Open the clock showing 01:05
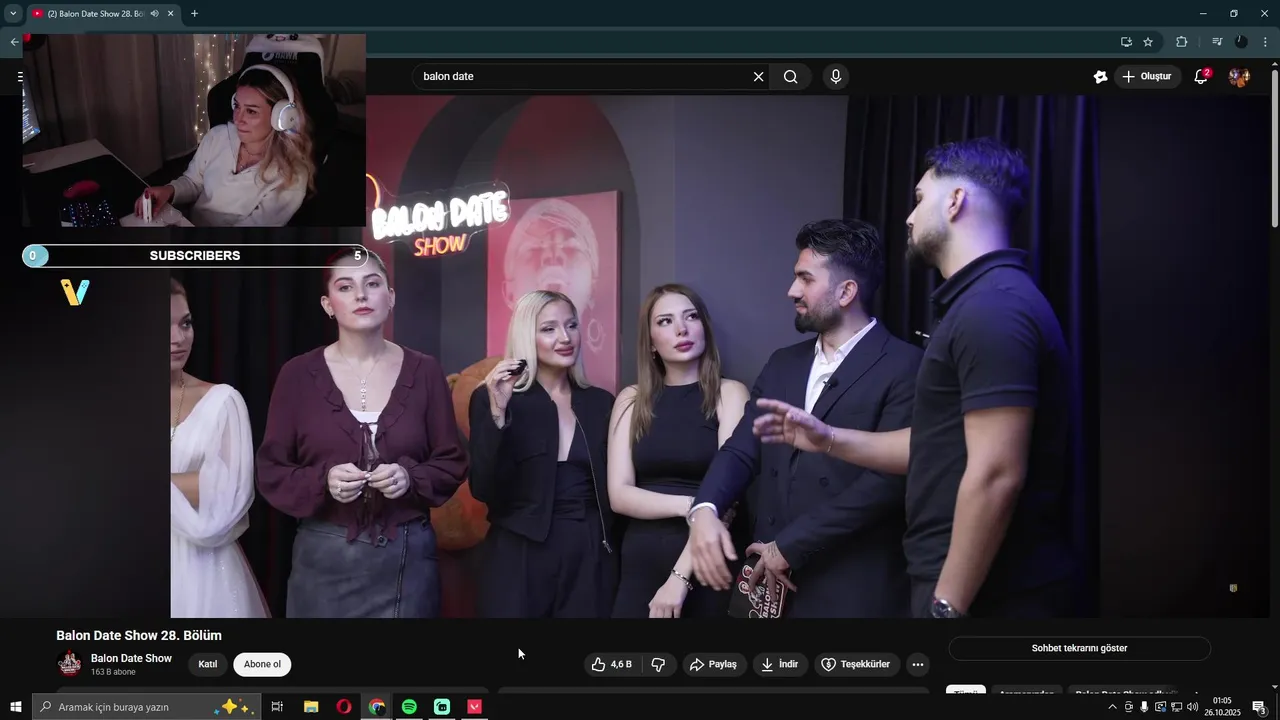The width and height of the screenshot is (1280, 720). (1222, 707)
